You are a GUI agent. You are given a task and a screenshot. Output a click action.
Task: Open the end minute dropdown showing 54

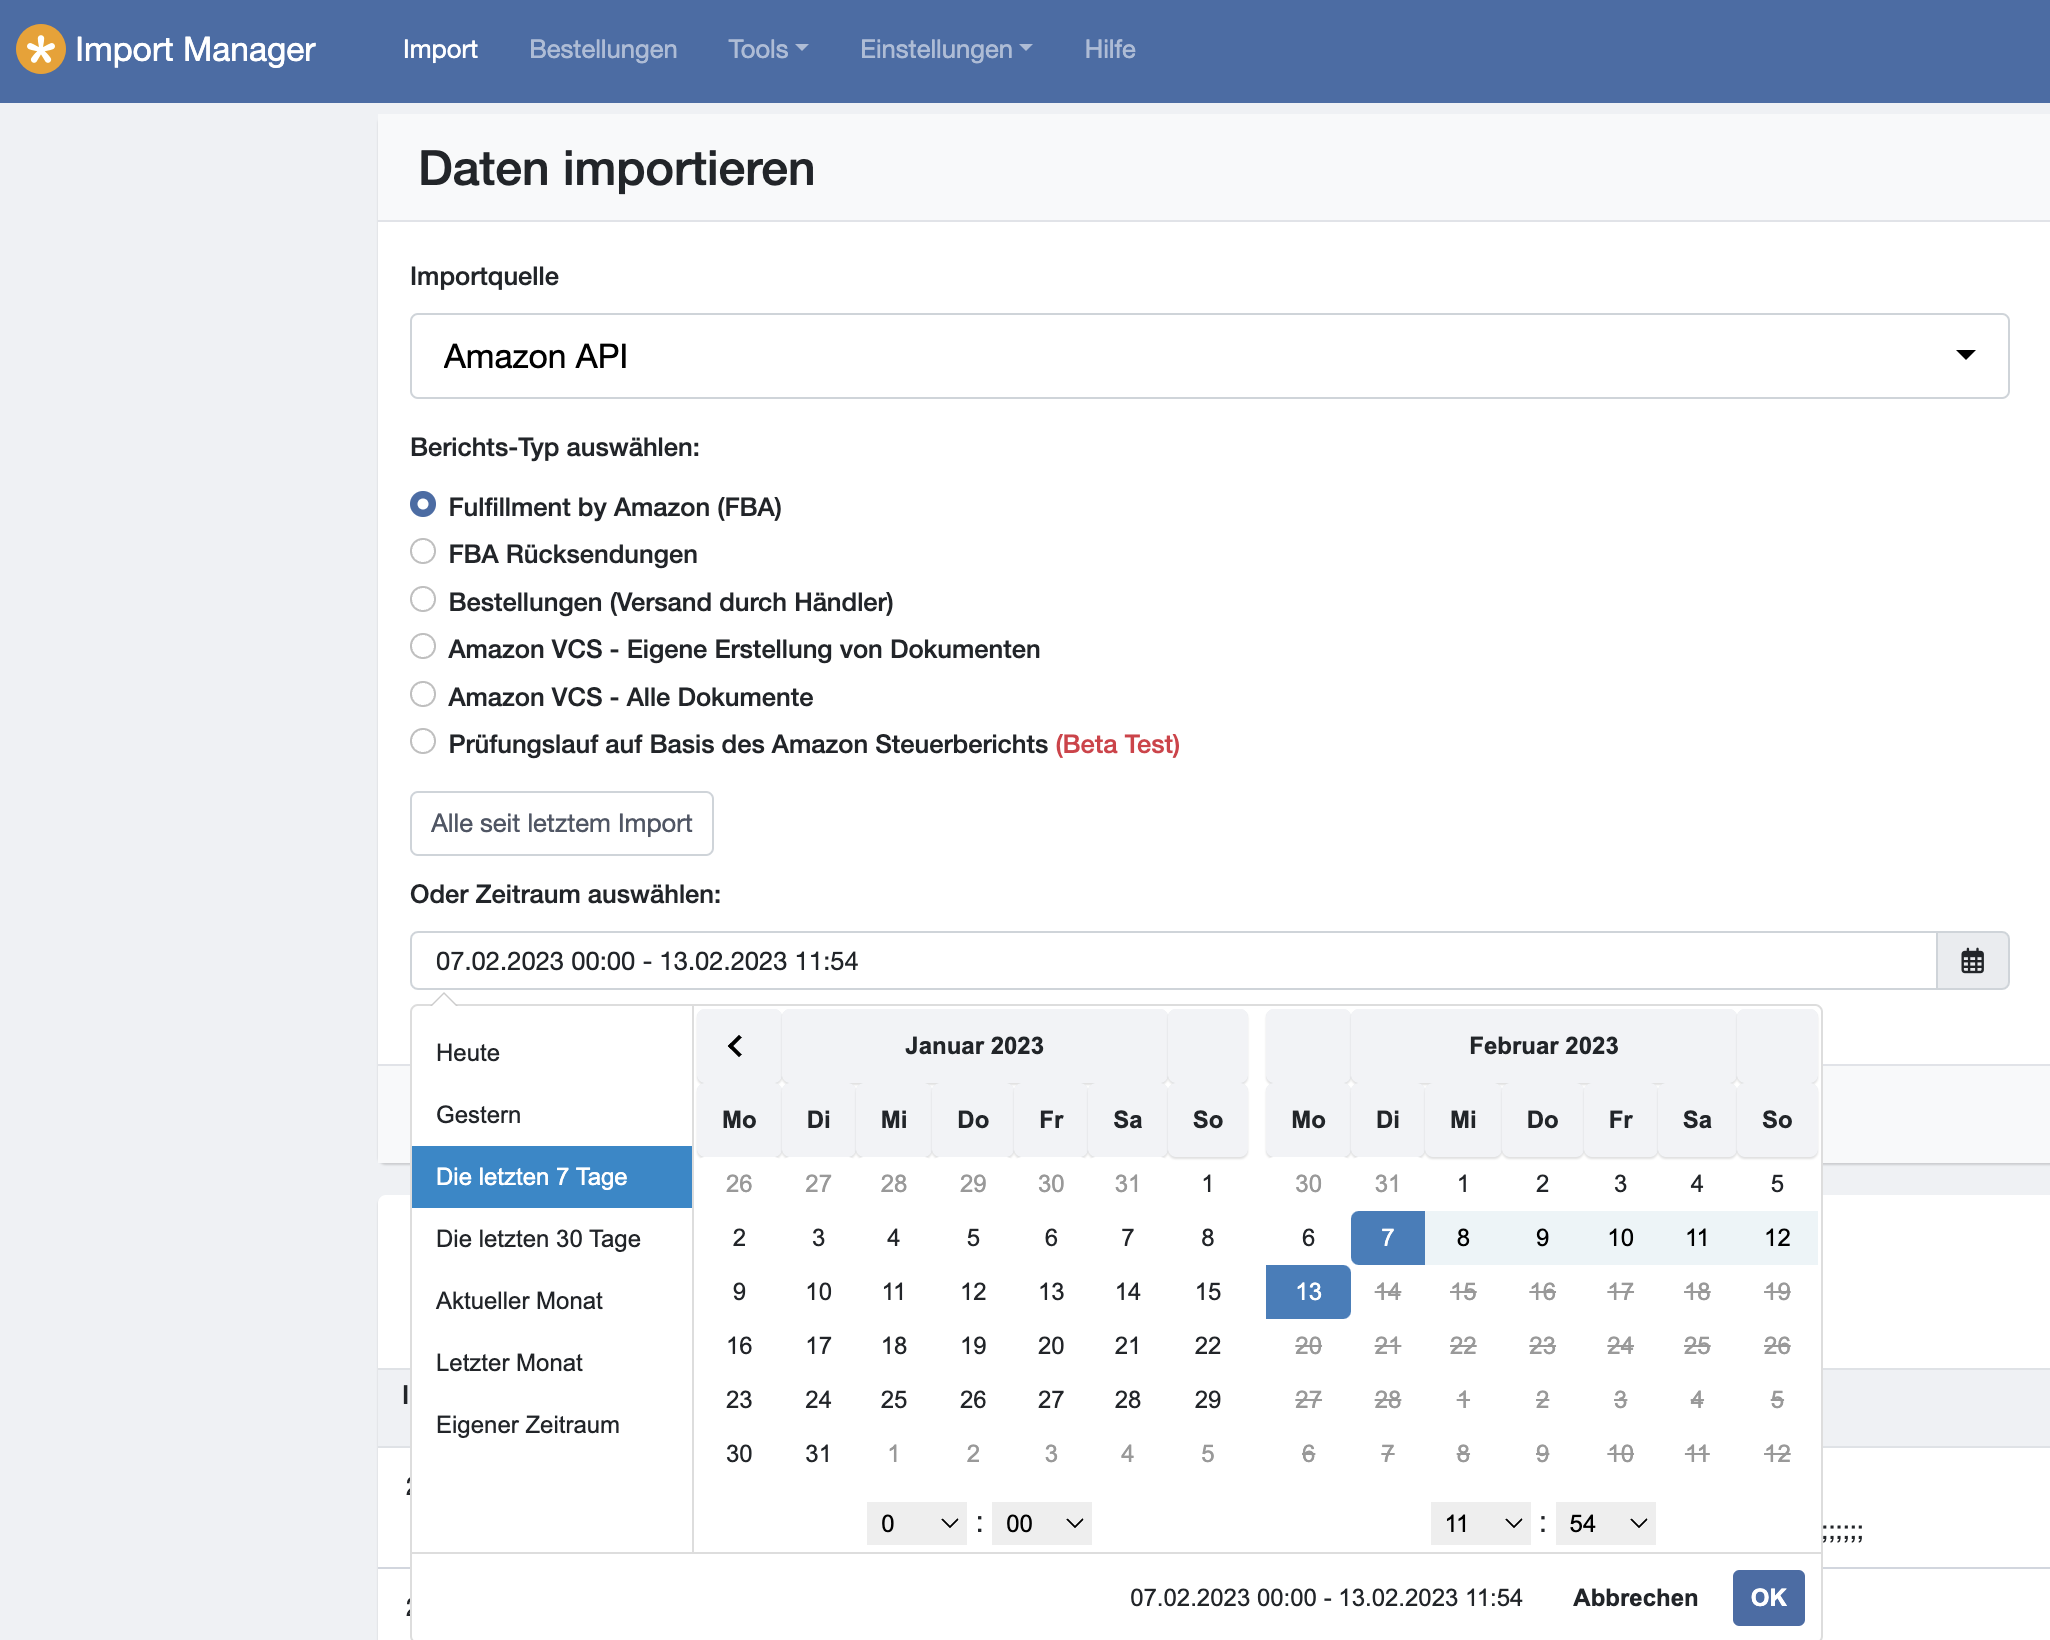click(x=1605, y=1523)
